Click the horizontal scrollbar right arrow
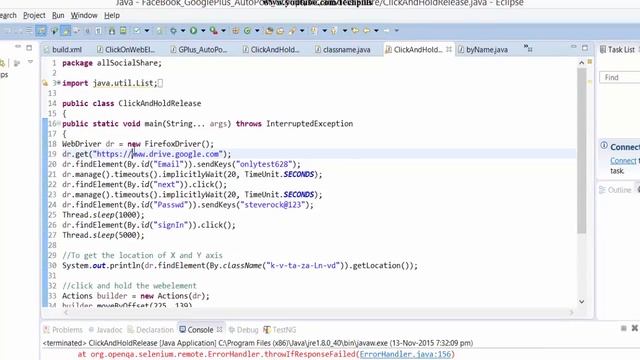Viewport: 640px width, 360px height. [x=571, y=312]
